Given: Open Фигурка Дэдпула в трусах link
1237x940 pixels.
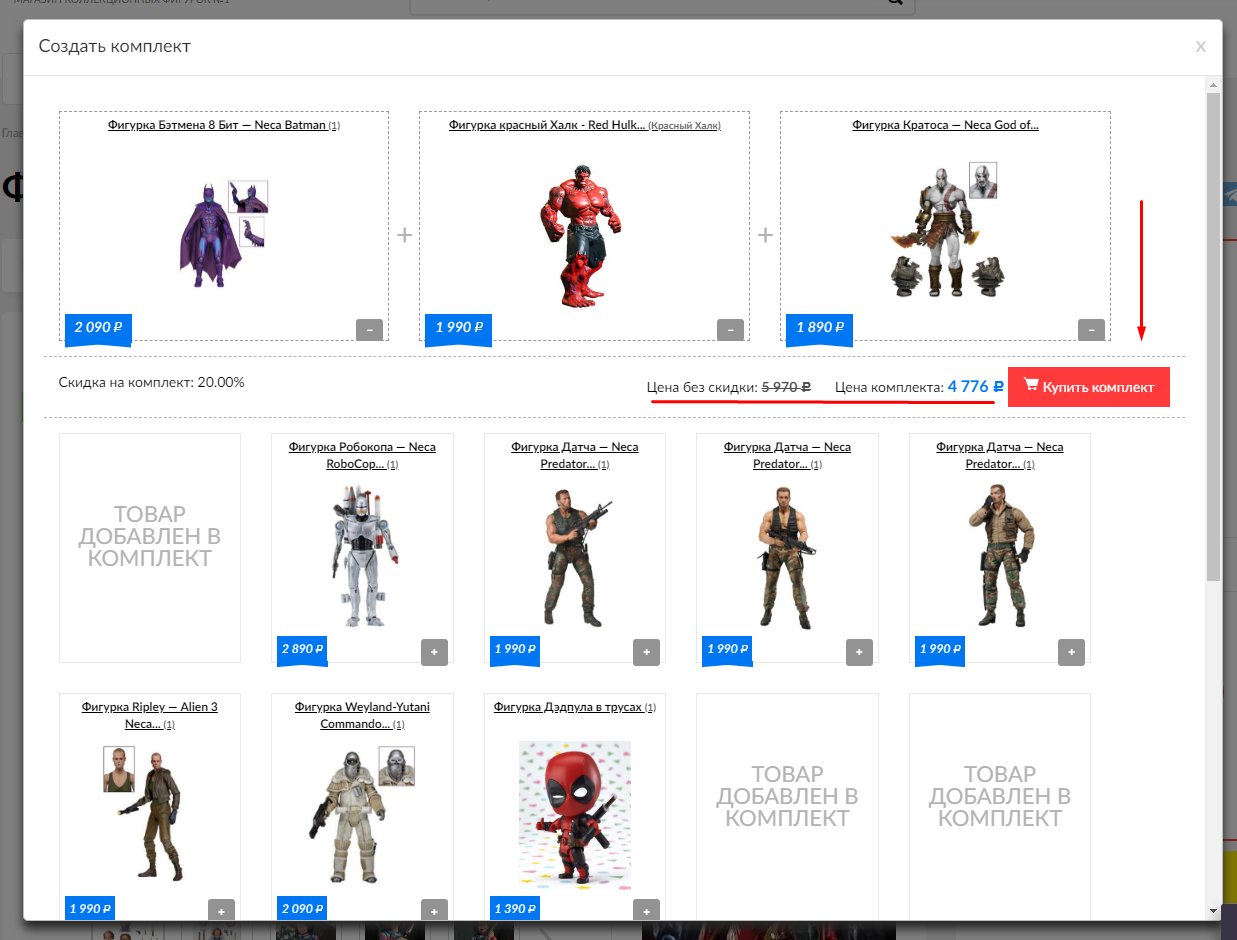Looking at the screenshot, I should (568, 707).
